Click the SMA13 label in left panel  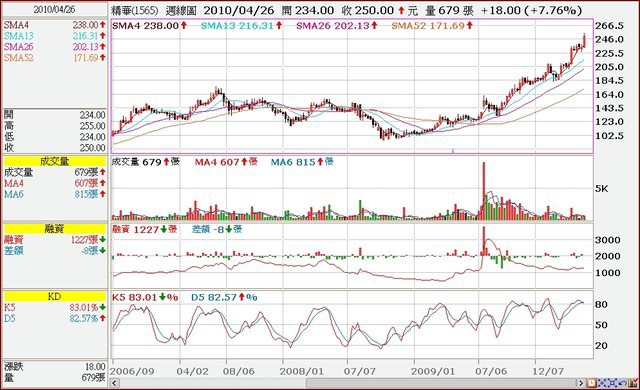[19, 36]
